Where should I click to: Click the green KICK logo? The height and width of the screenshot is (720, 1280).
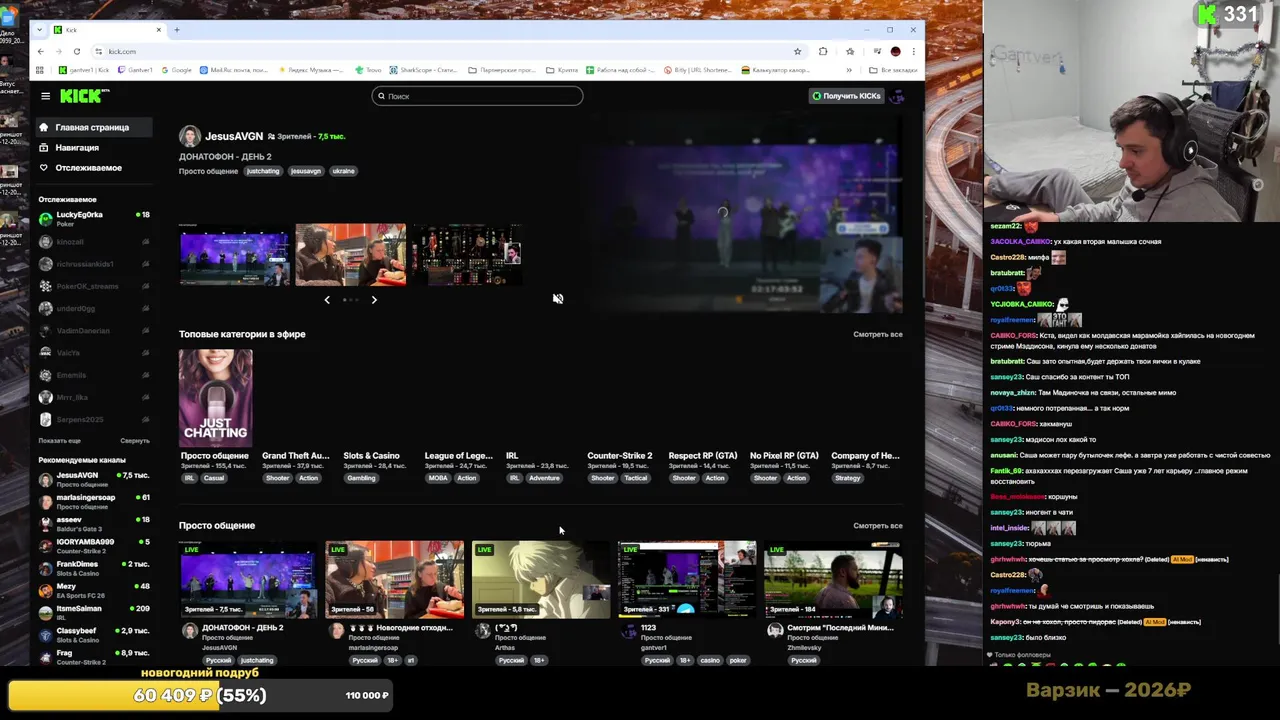click(x=85, y=96)
